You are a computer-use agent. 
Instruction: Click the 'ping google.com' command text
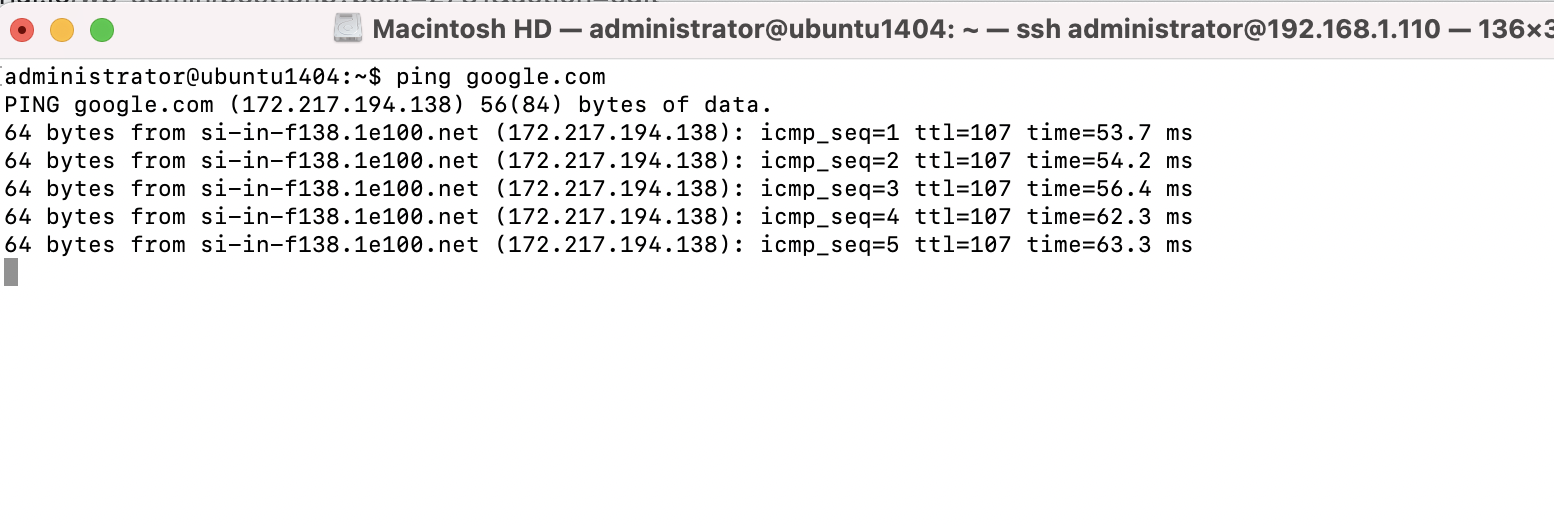click(x=501, y=77)
